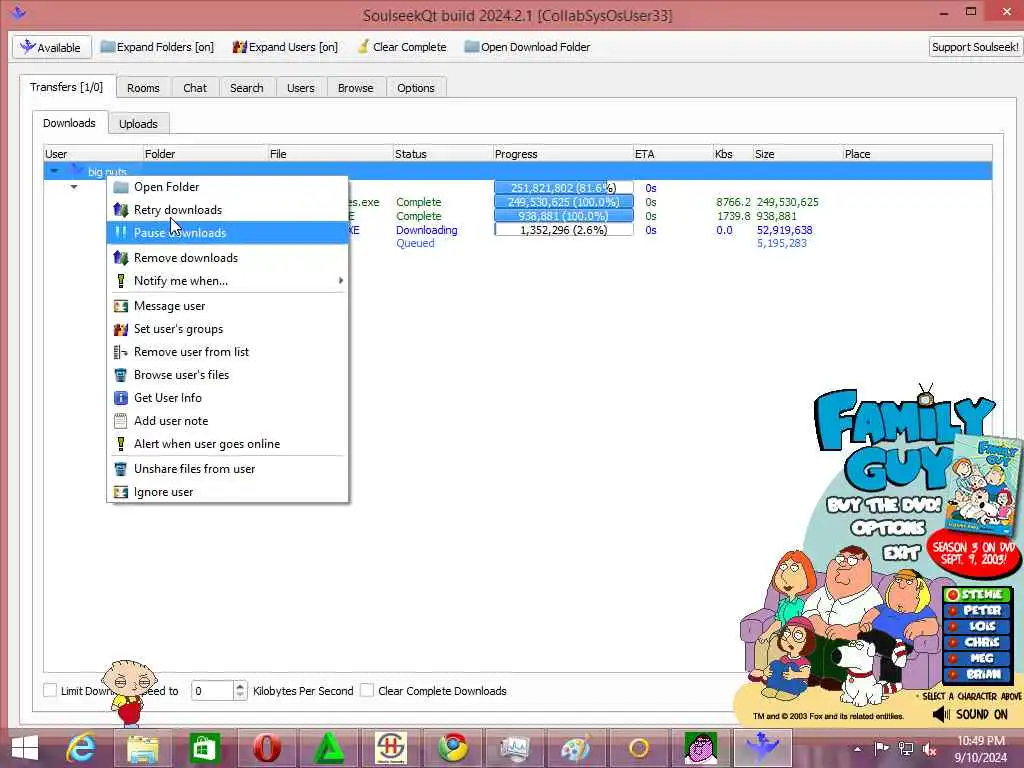Click the 251,821,802 (81.6%) progress bar
The image size is (1024, 768).
tap(564, 188)
